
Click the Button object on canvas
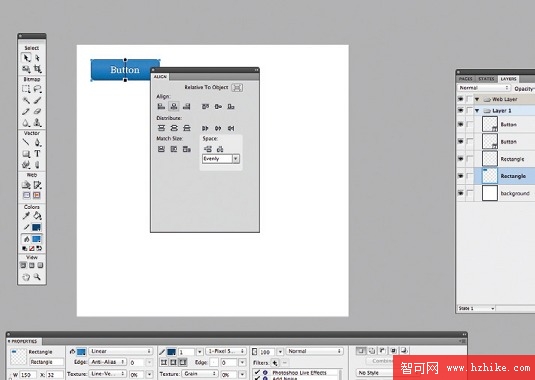(125, 70)
